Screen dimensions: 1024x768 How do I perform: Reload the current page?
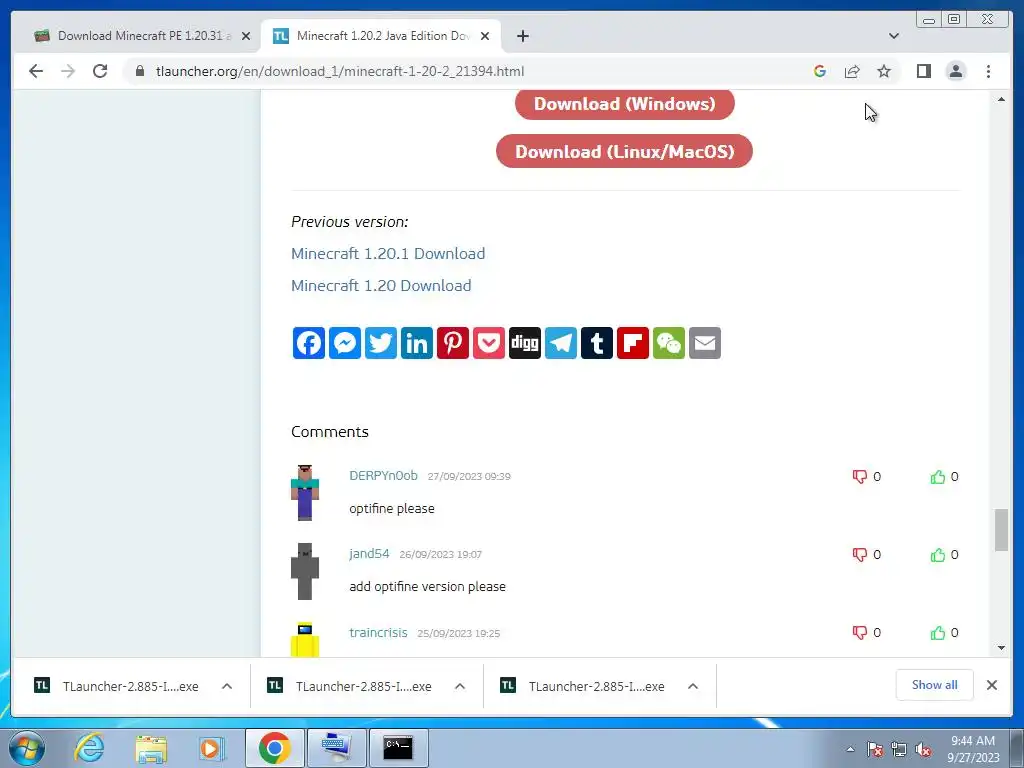click(x=100, y=71)
